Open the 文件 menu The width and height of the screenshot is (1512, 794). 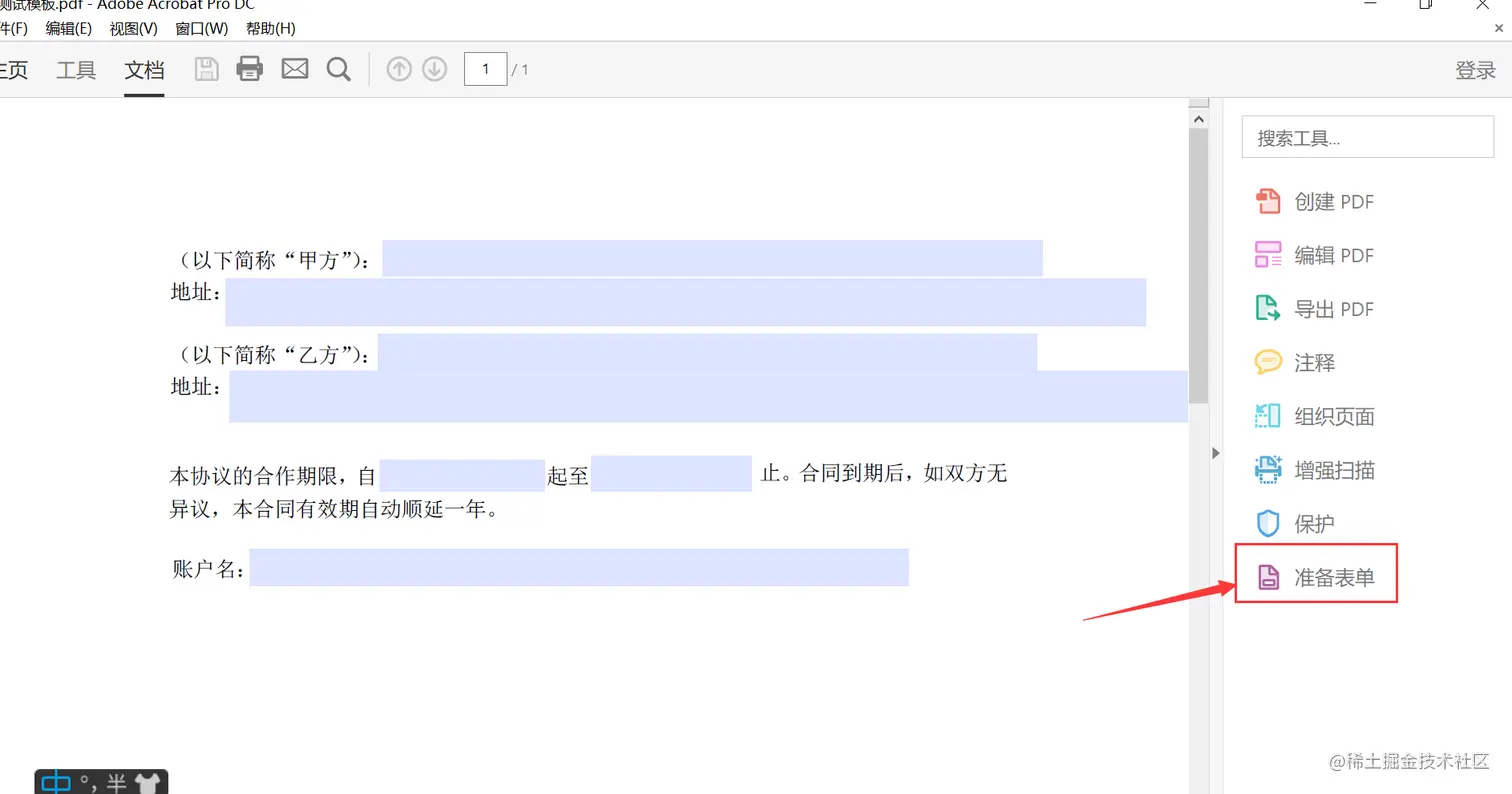(13, 28)
